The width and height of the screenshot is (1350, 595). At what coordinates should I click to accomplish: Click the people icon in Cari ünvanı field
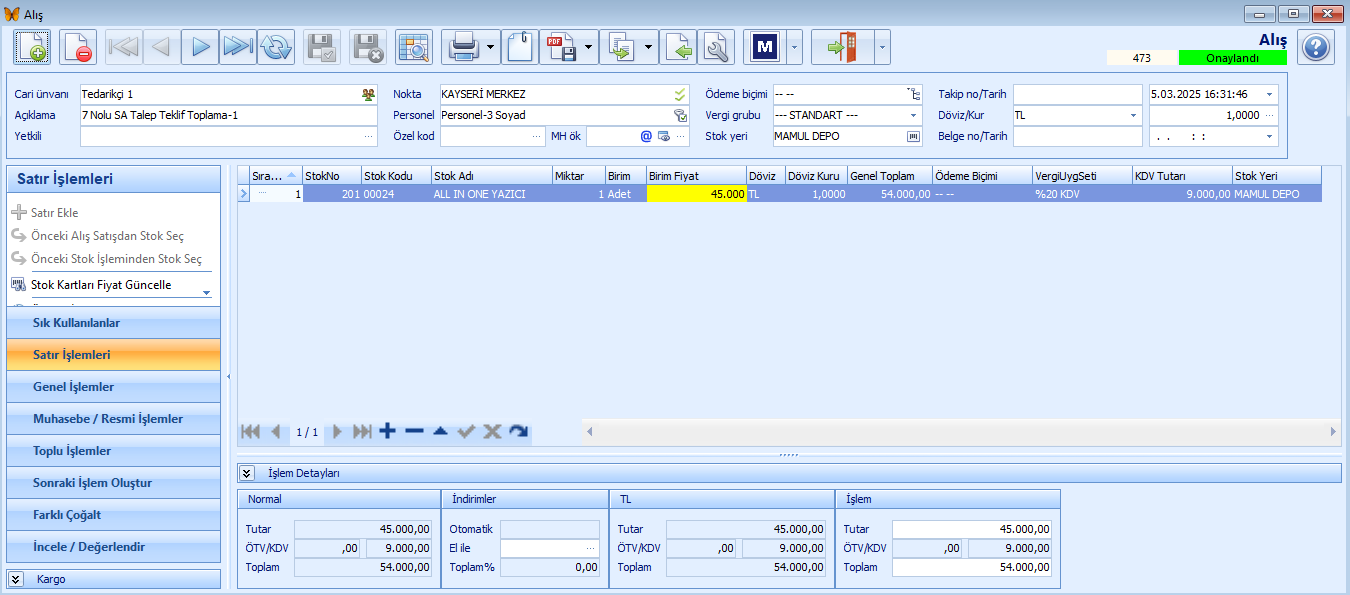368,94
